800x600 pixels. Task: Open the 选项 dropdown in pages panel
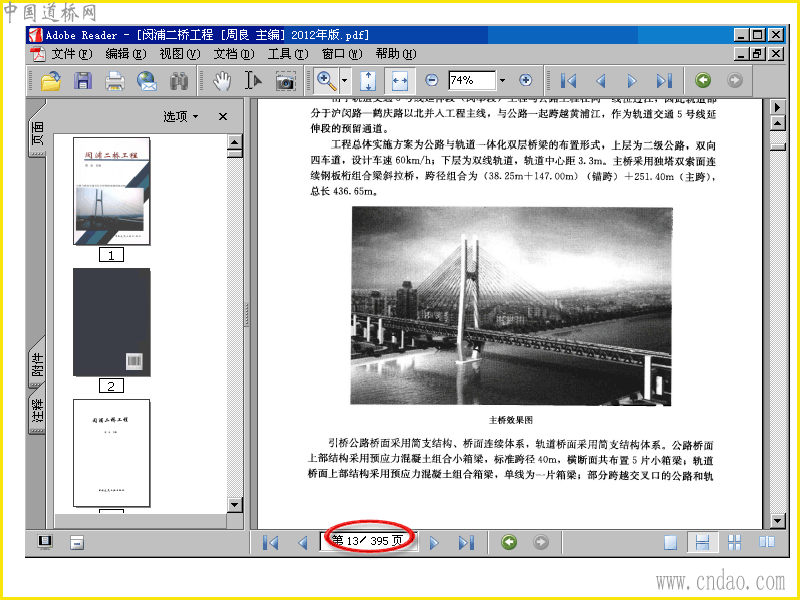(181, 116)
